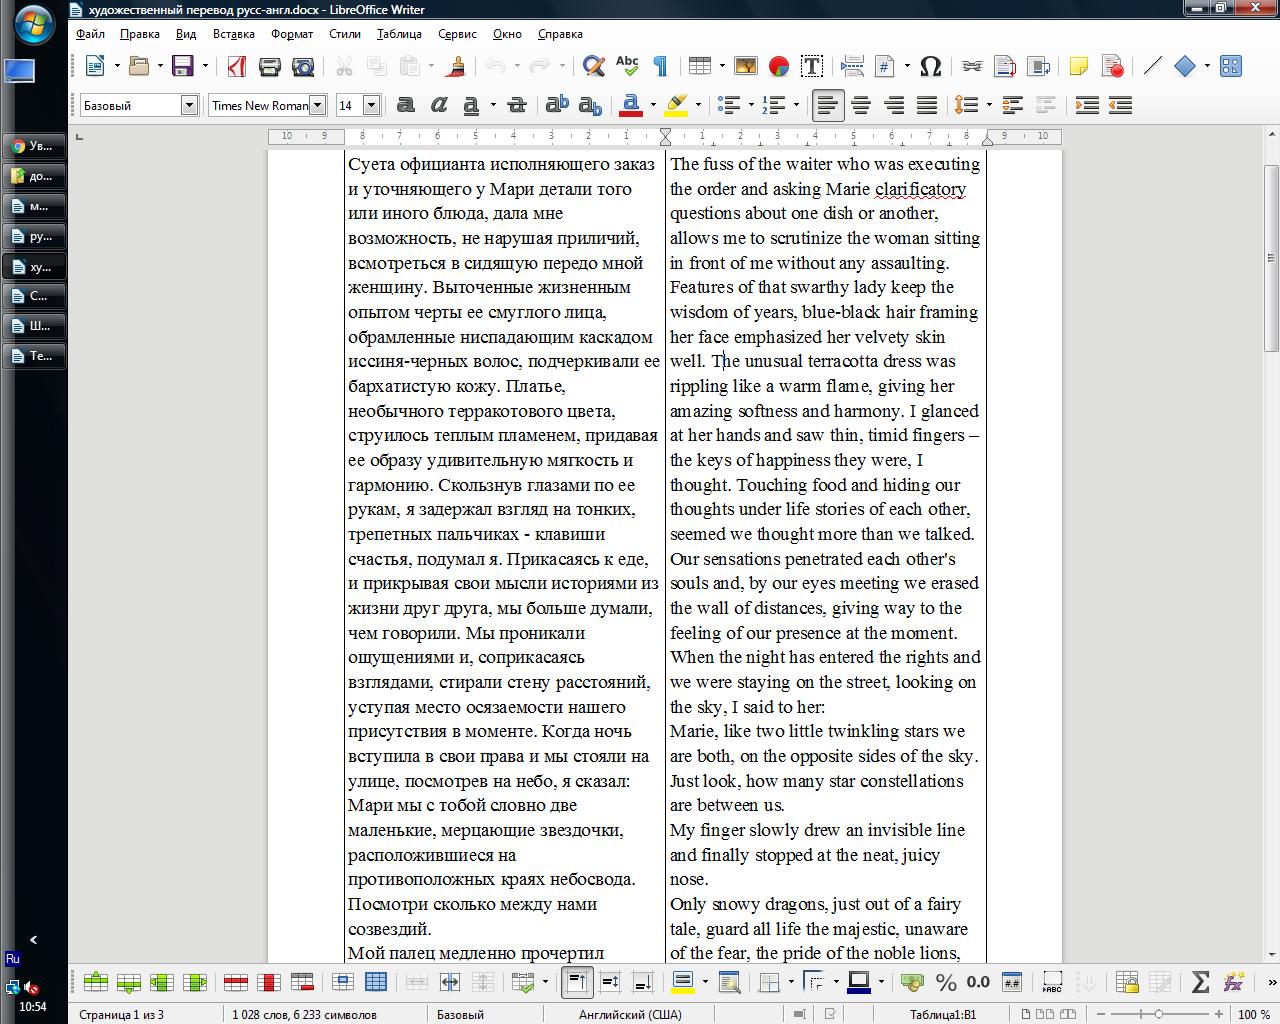
Task: Open Find and Replace
Action: tap(594, 66)
